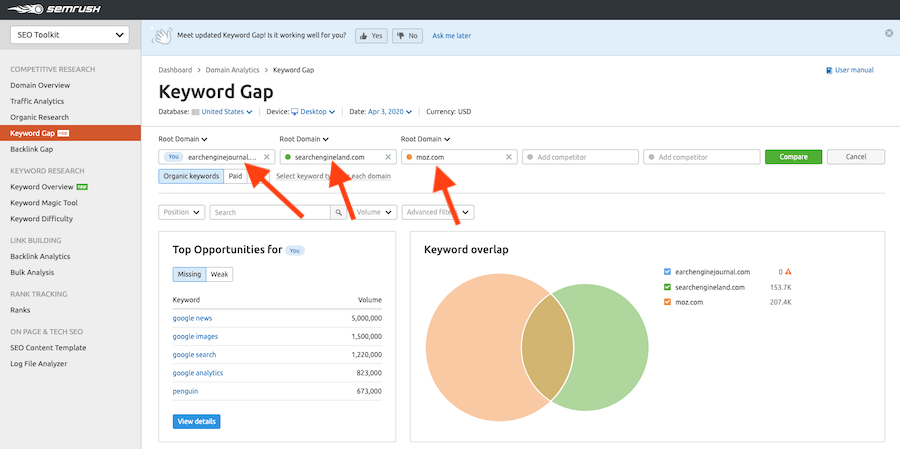Go to Domain Overview in sidebar
Screen dimensions: 900x449
[40, 86]
